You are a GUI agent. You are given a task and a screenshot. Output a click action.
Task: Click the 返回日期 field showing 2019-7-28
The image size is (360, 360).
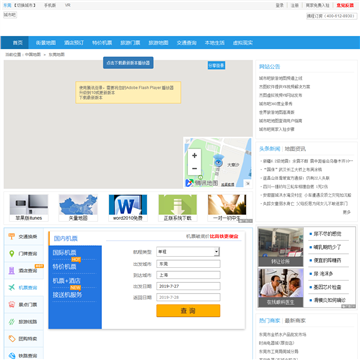click(x=188, y=297)
